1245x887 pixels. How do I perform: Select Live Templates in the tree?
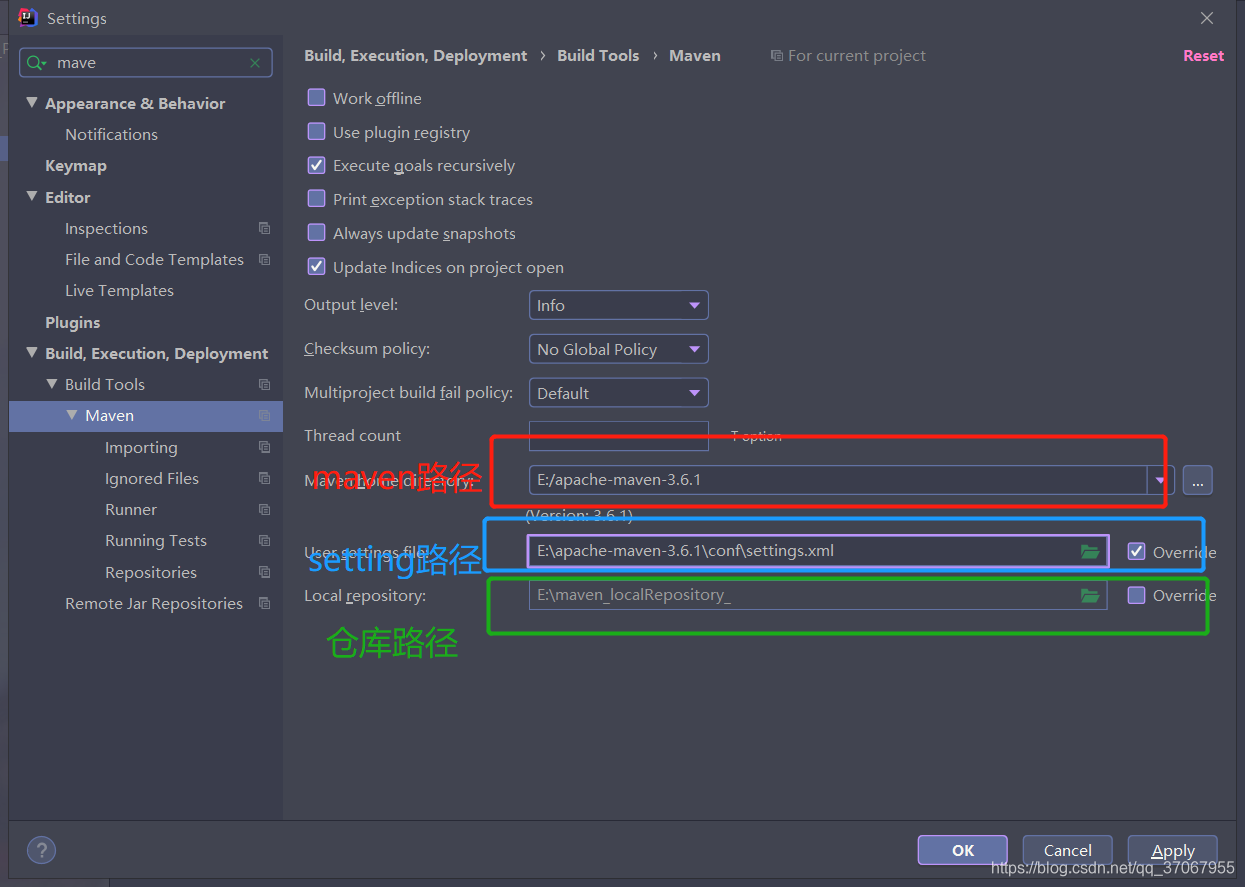119,291
